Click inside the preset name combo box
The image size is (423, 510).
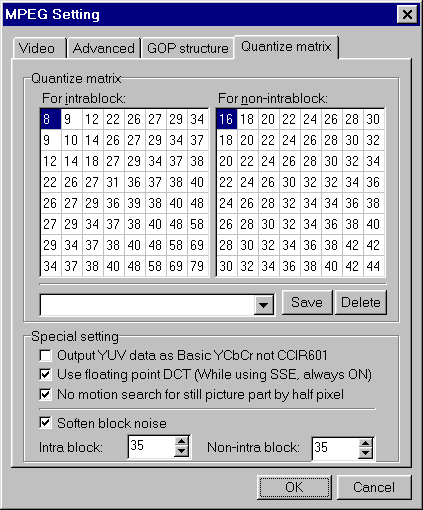tap(147, 305)
